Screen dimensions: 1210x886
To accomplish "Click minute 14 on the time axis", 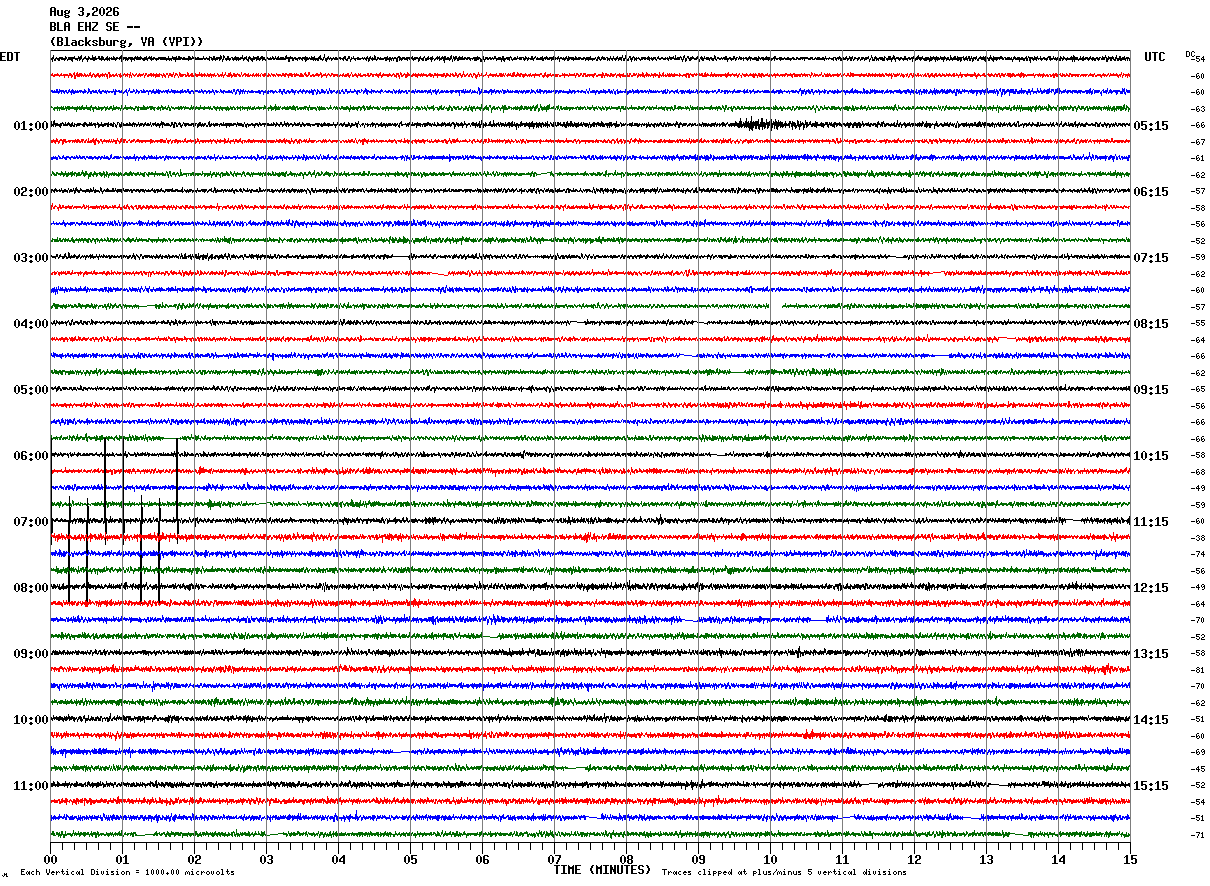I will coord(1058,859).
